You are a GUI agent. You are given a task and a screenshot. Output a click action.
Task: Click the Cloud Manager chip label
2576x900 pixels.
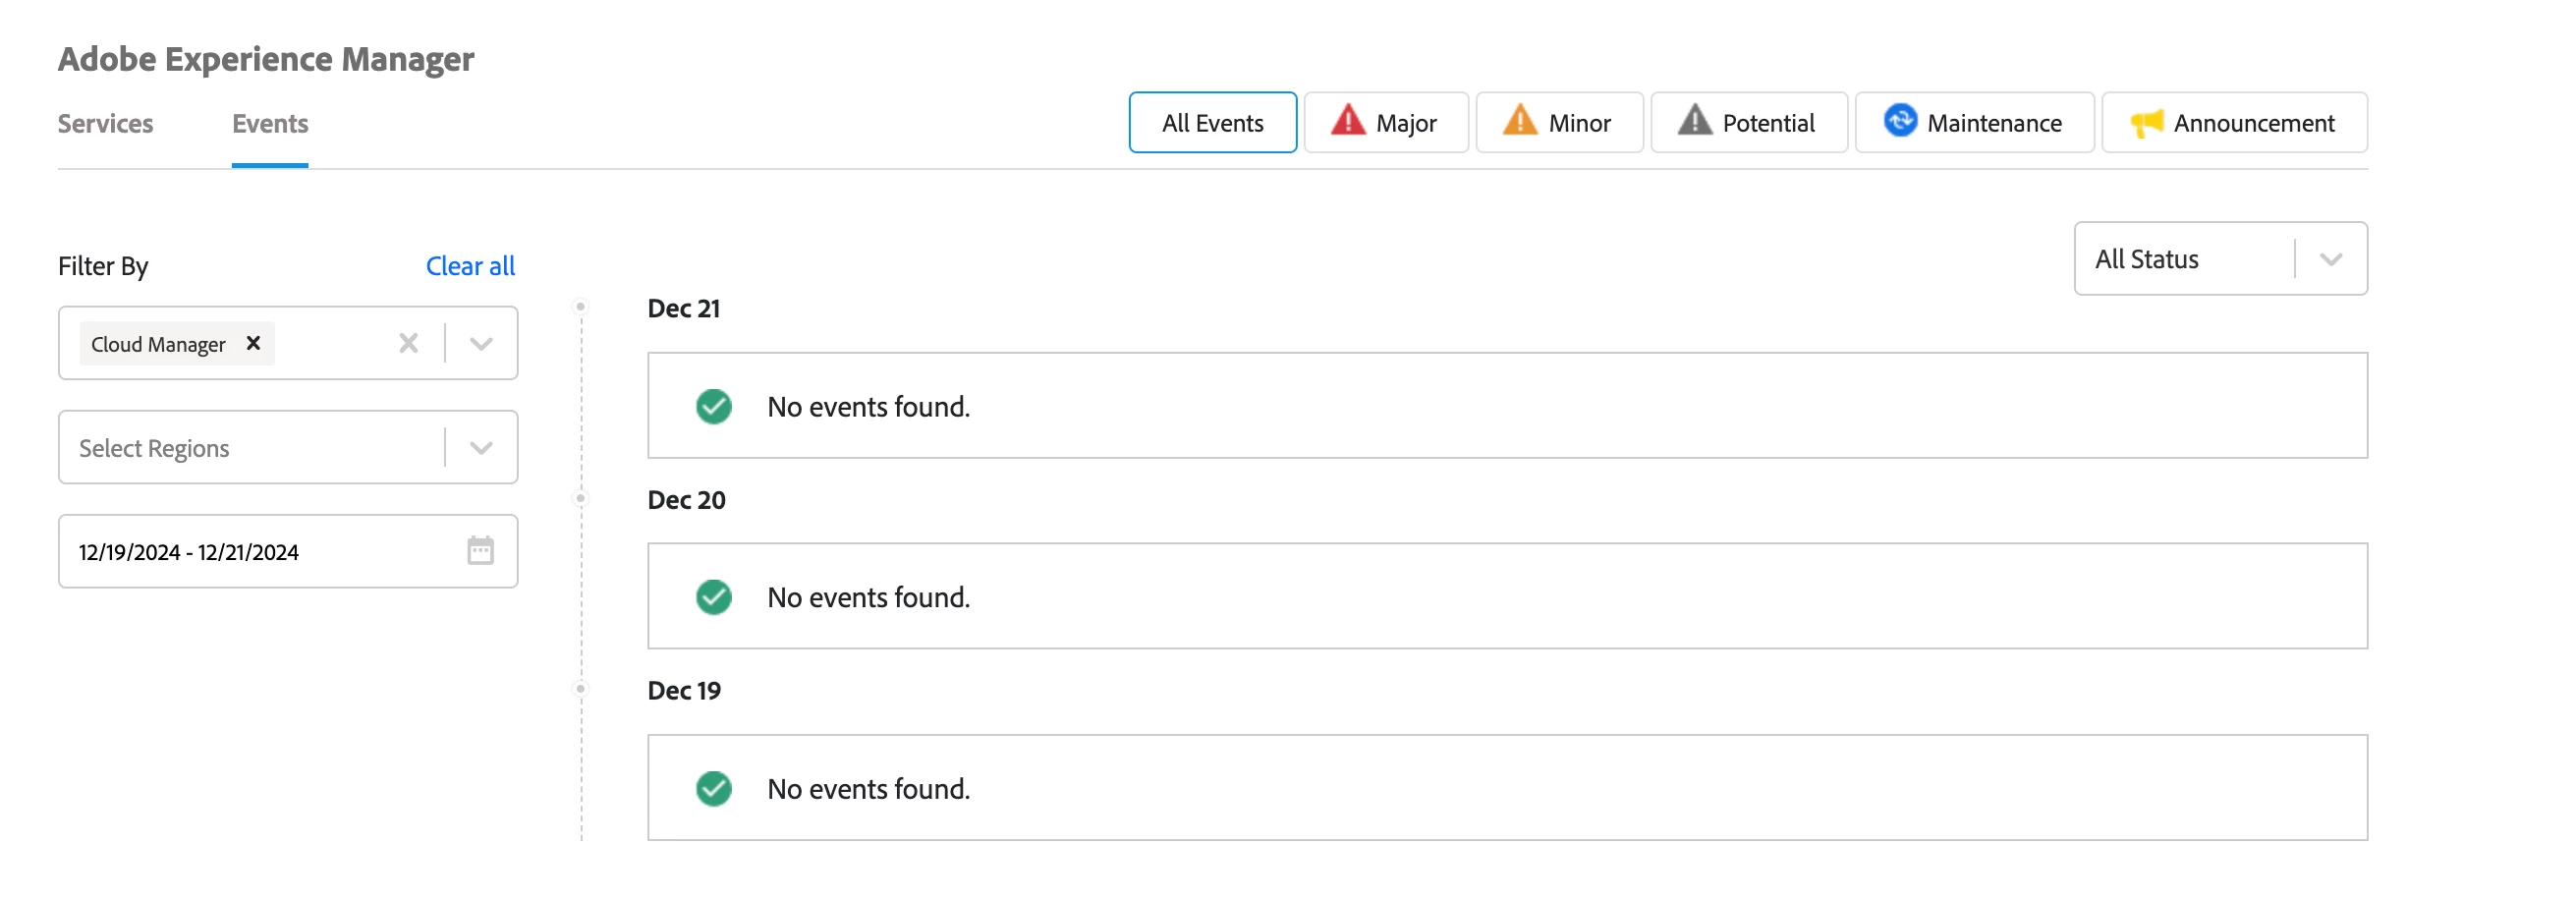158,344
